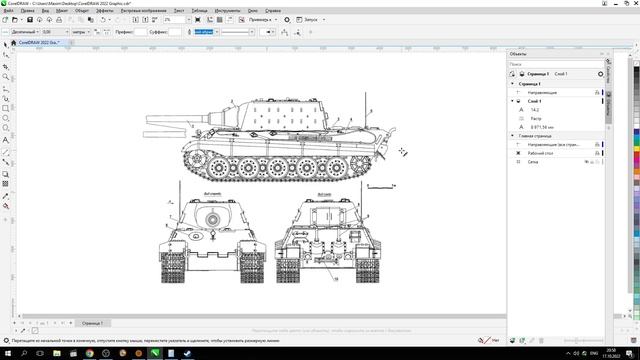Open the dimension style dropdown
Viewport: 640px width, 360px height.
pyautogui.click(x=38, y=32)
